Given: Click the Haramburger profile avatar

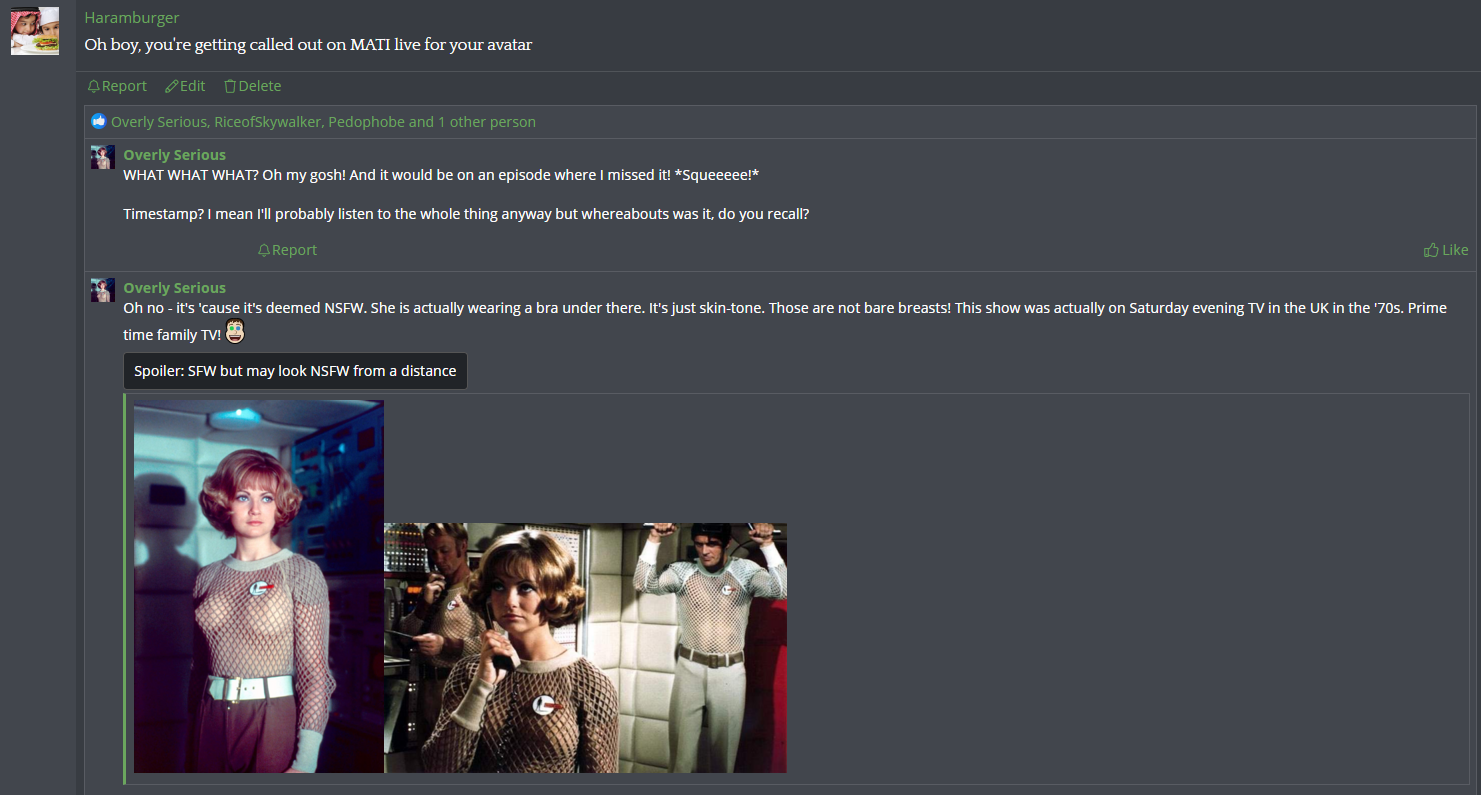Looking at the screenshot, I should 35,31.
